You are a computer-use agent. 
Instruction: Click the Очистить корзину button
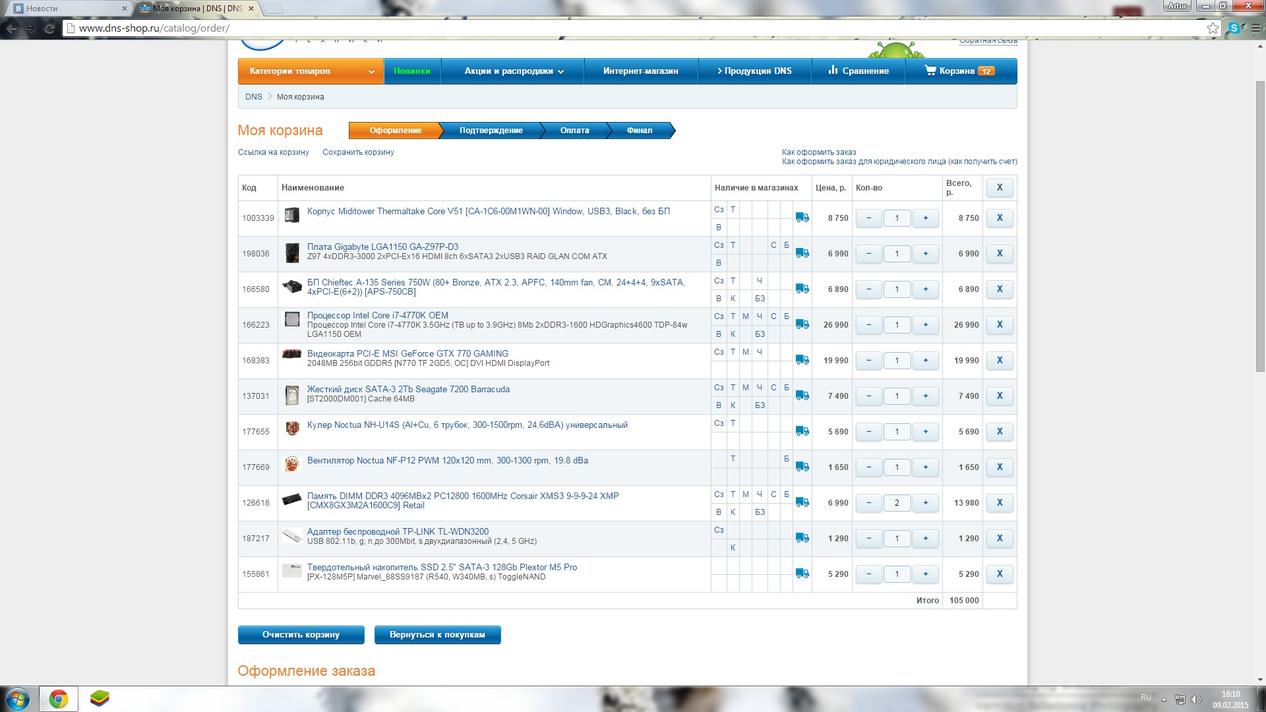point(301,635)
